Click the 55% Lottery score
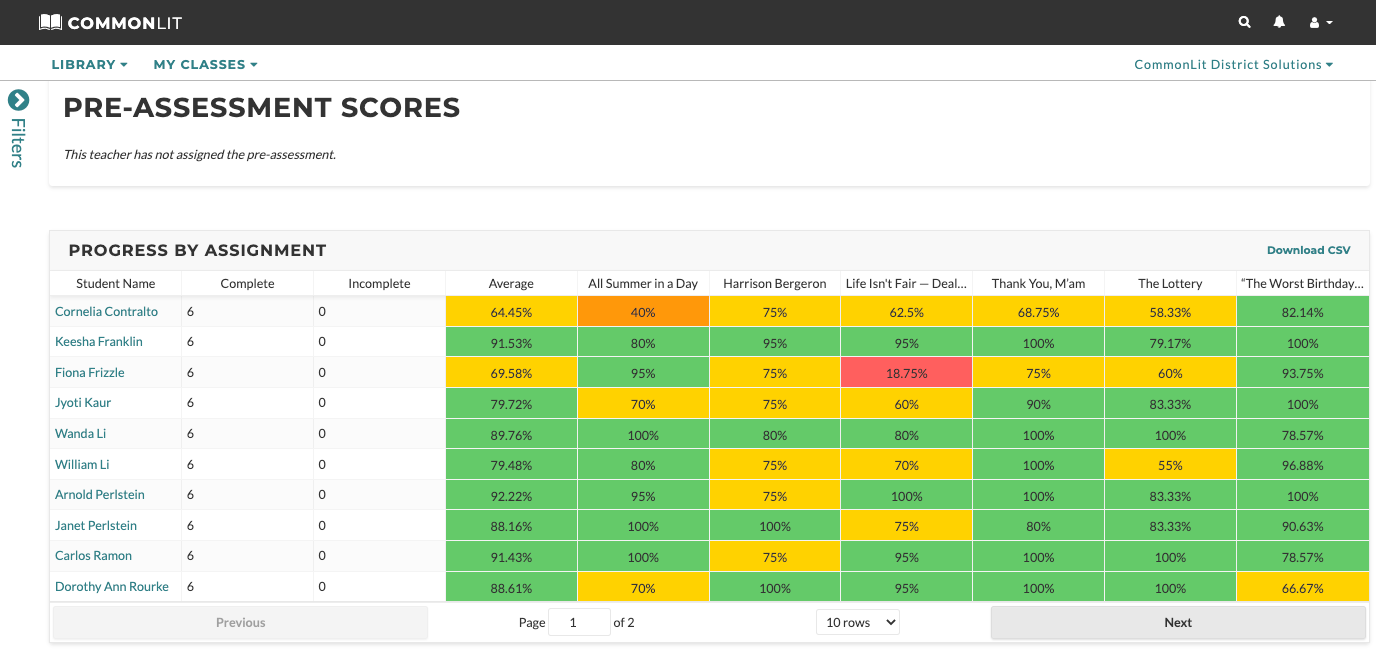This screenshot has width=1376, height=652. click(x=1170, y=465)
